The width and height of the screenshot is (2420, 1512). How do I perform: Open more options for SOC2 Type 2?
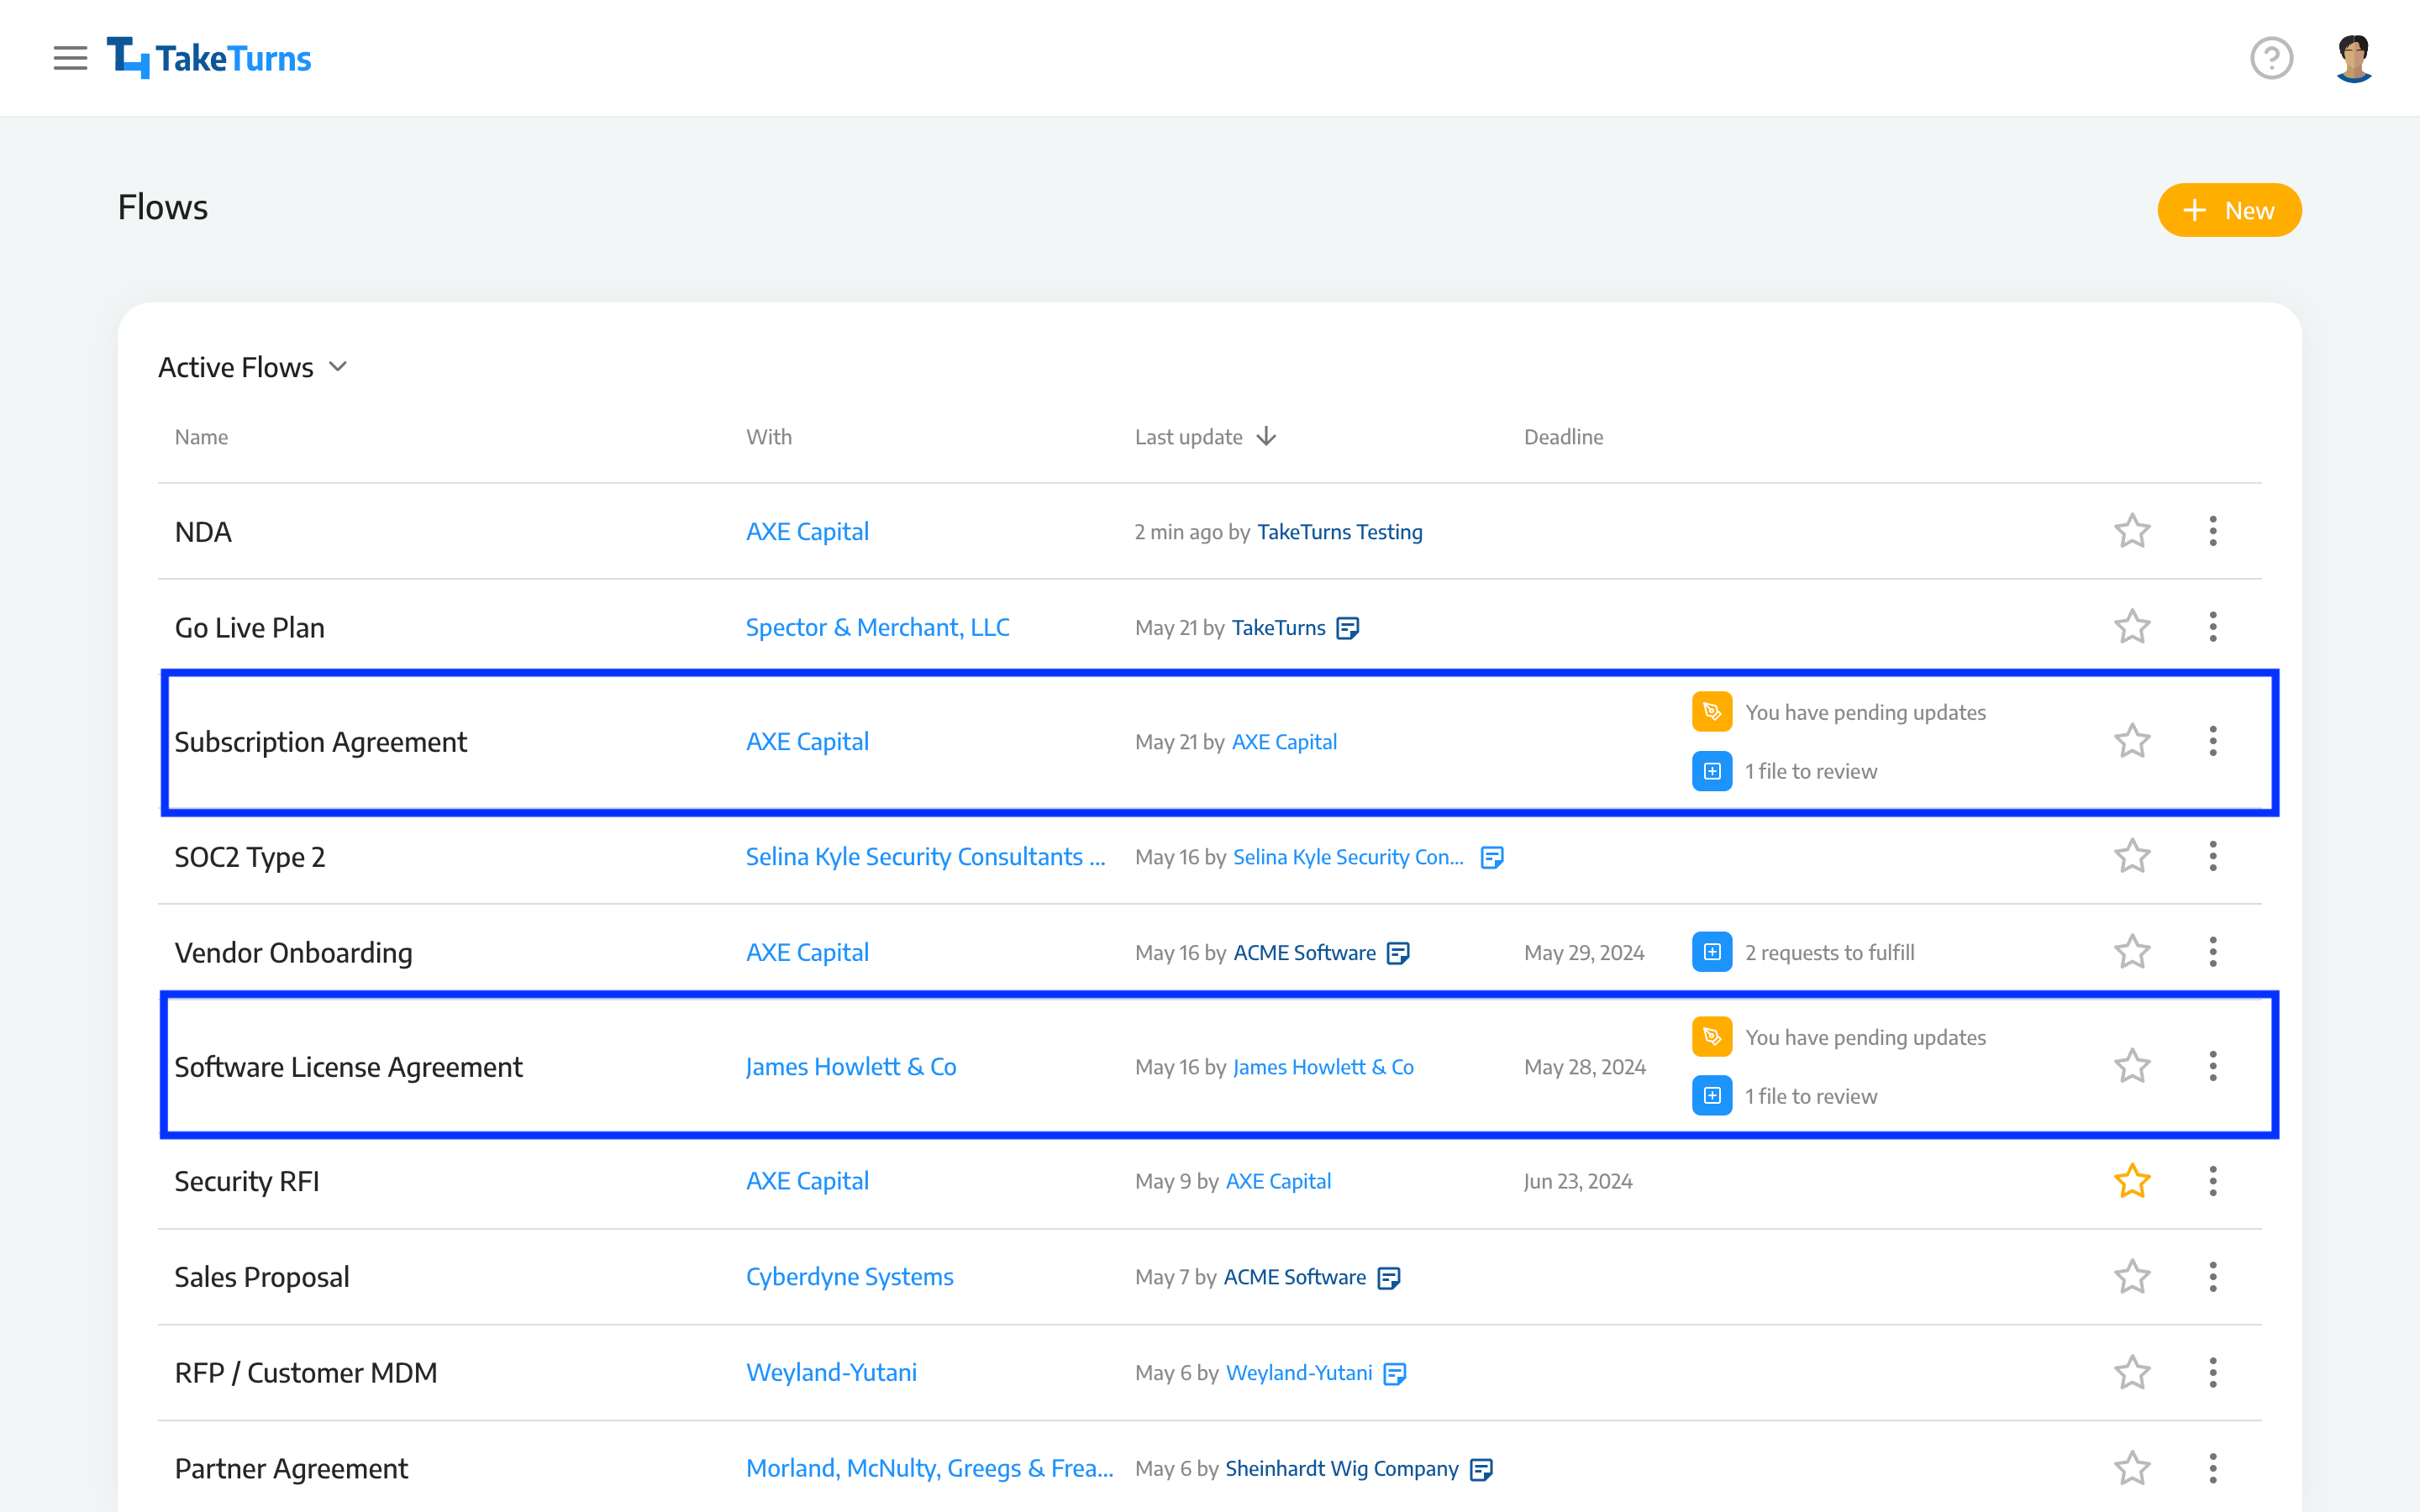pos(2213,856)
